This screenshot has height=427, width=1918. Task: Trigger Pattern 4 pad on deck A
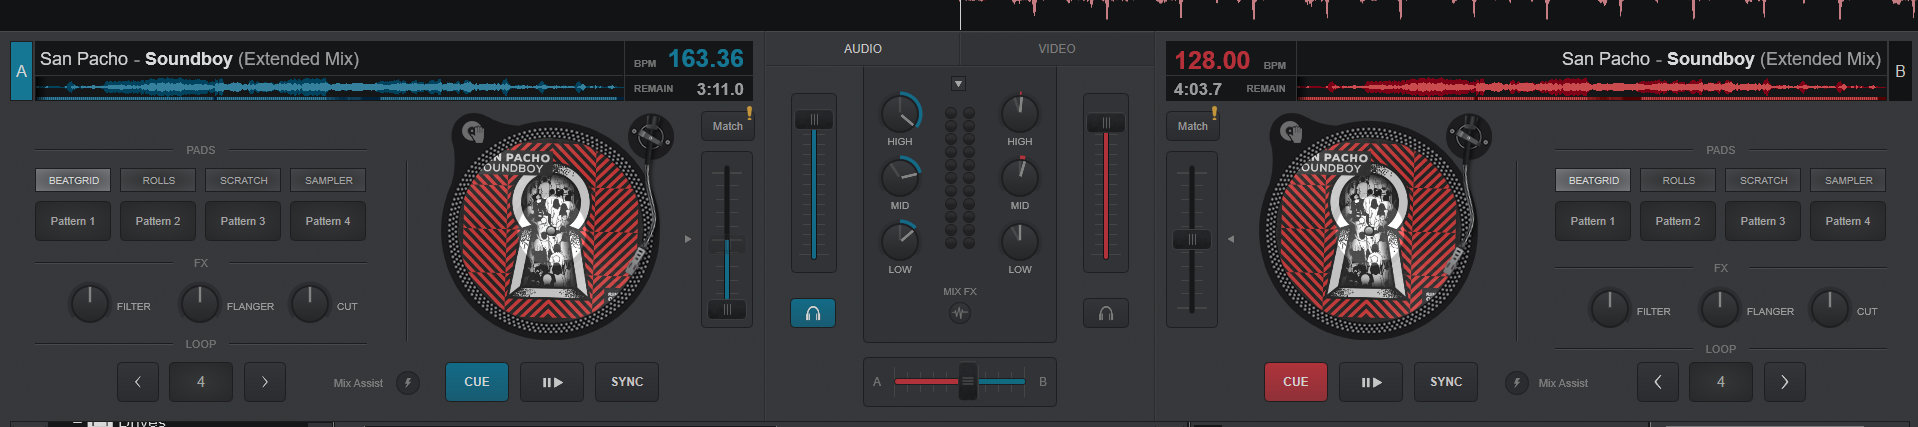click(x=328, y=221)
